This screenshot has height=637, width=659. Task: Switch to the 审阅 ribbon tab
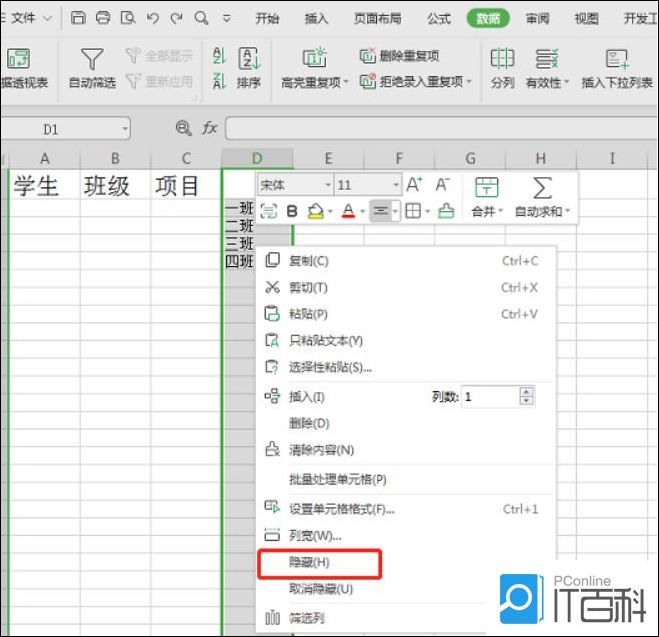pos(537,18)
